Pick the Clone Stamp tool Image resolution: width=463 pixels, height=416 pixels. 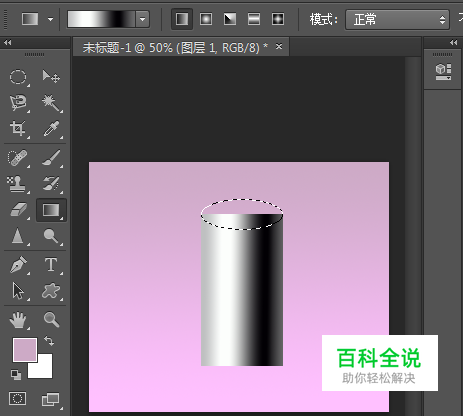tap(18, 184)
